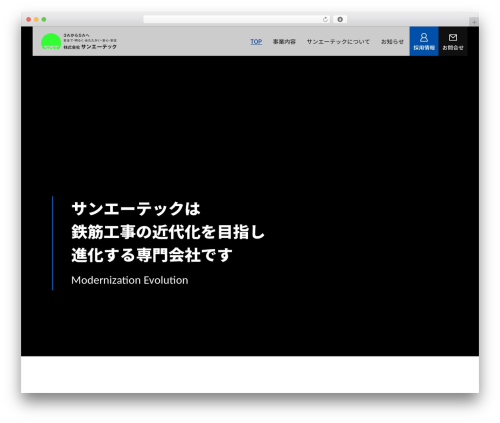Click the blue 採用情報 button

(x=424, y=41)
